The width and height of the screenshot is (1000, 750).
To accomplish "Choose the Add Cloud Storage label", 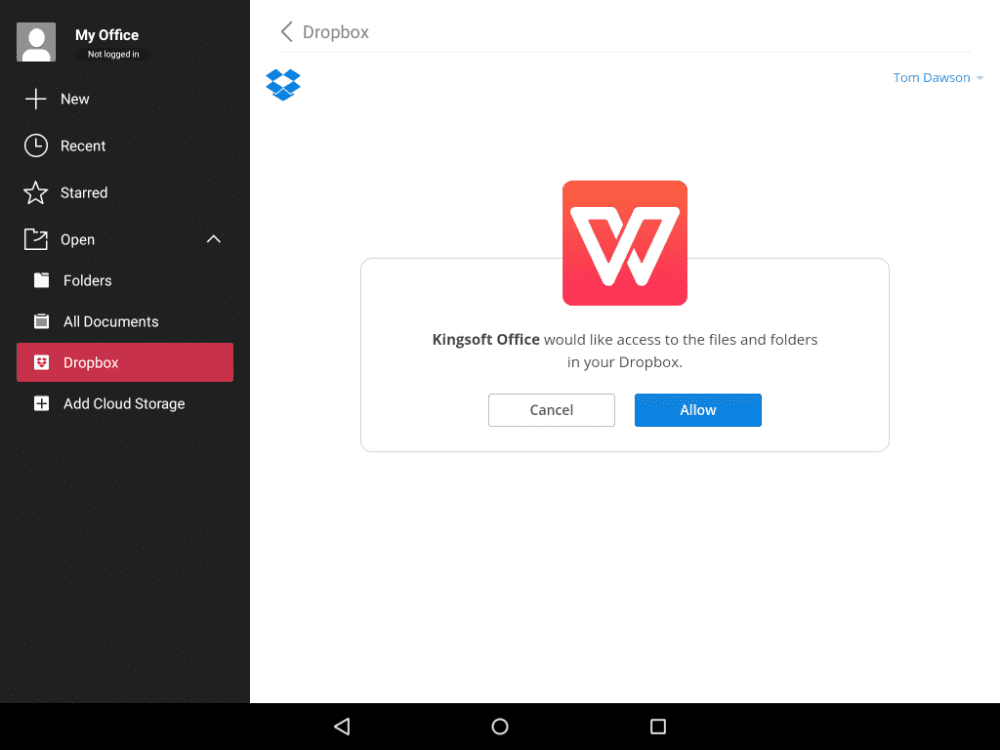I will [124, 404].
